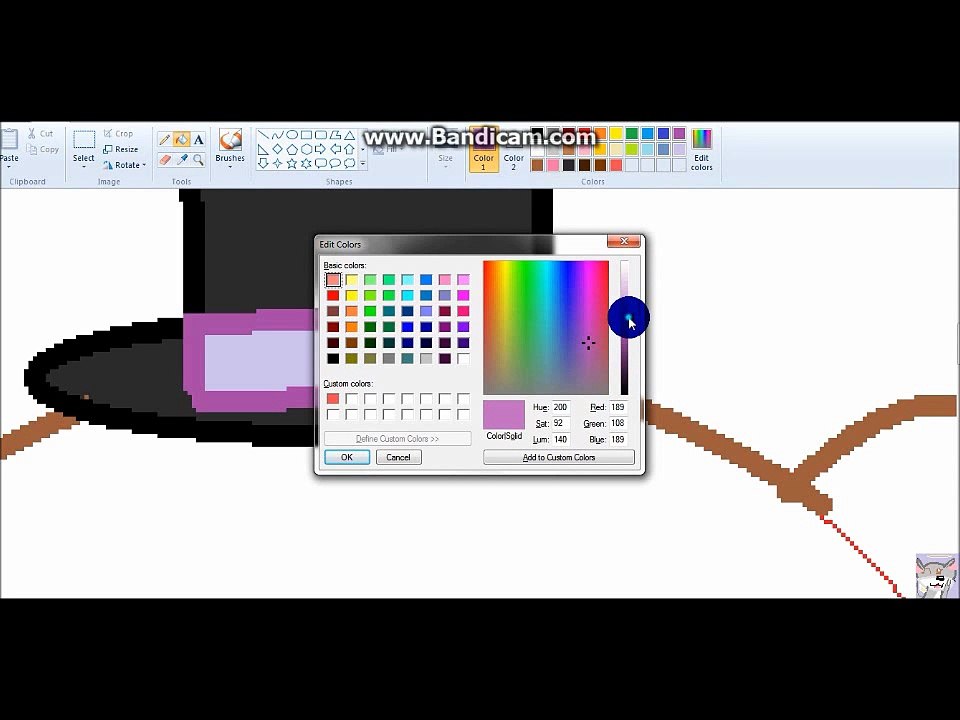Select the lime swatch in ribbon palette

click(x=632, y=149)
